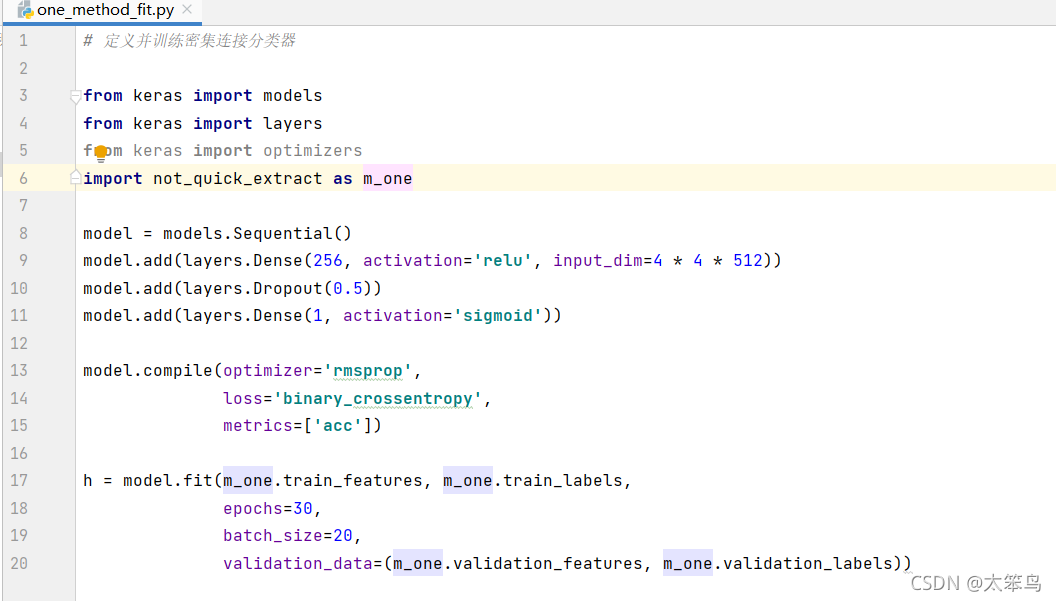The width and height of the screenshot is (1056, 601).
Task: Click fold end marker at line 6
Action: 75,178
